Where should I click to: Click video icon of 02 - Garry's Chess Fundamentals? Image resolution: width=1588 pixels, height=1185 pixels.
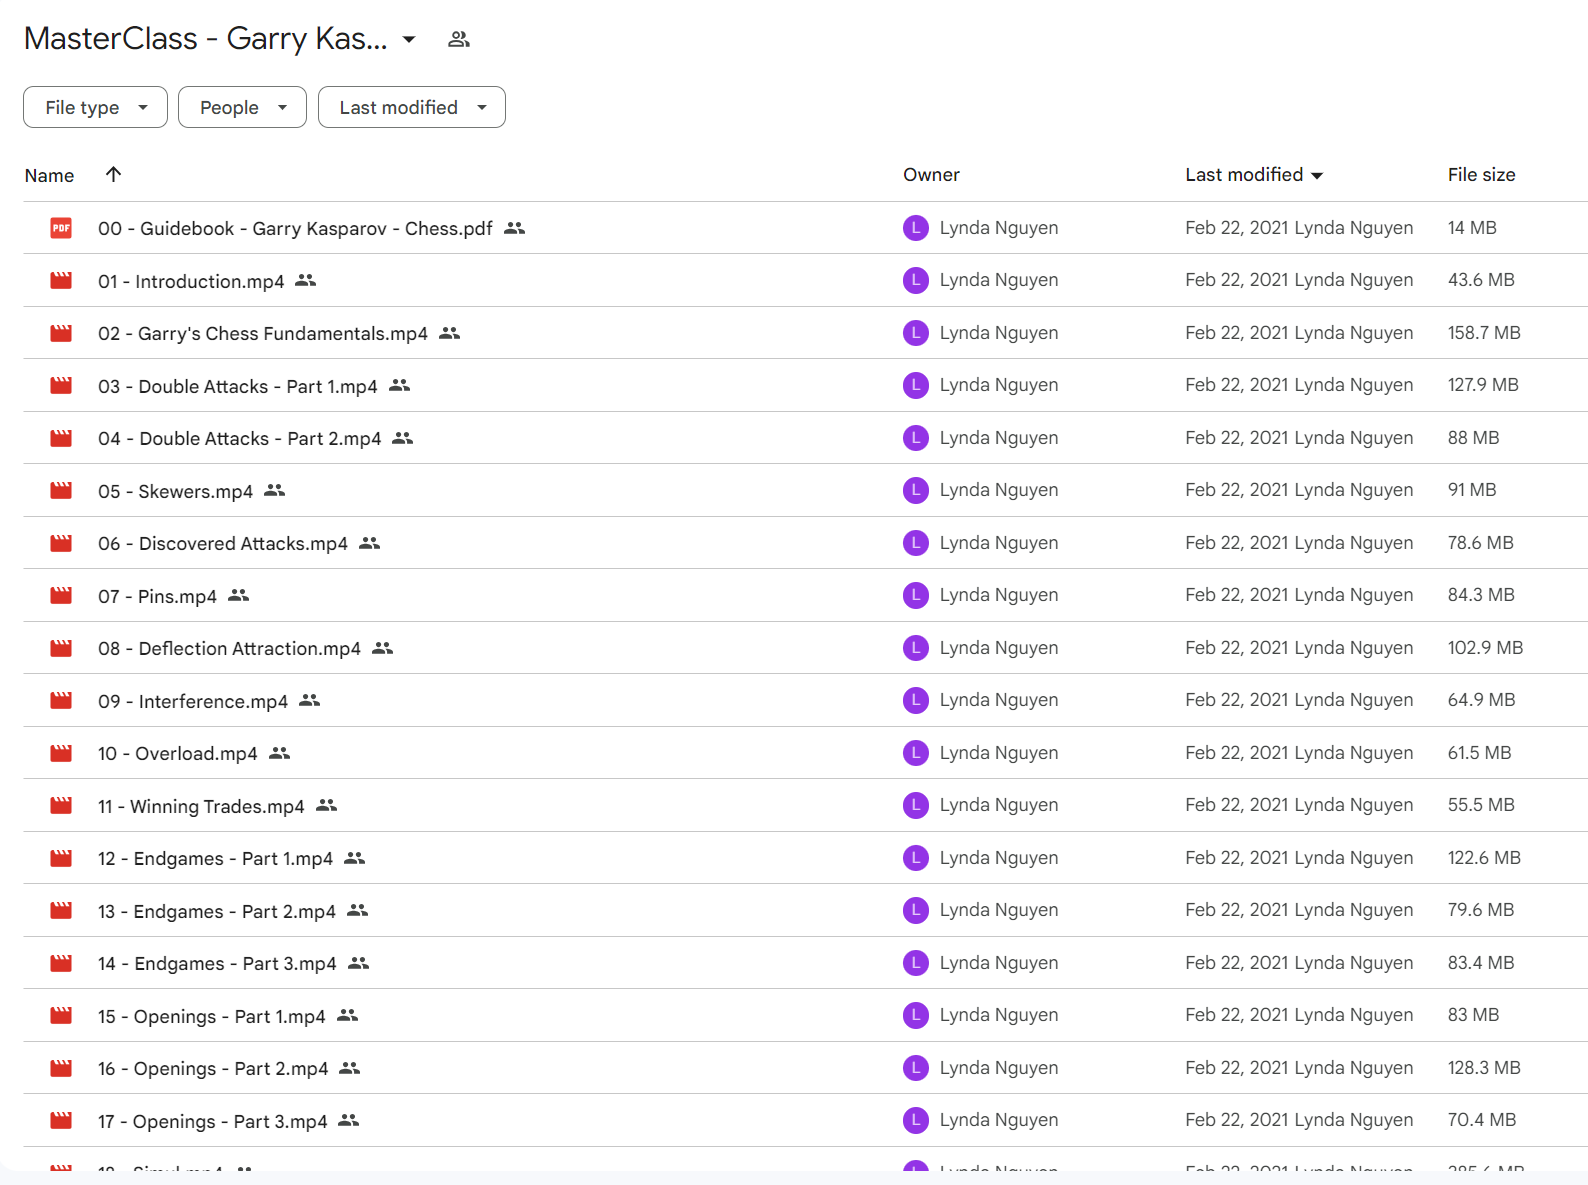pyautogui.click(x=61, y=333)
